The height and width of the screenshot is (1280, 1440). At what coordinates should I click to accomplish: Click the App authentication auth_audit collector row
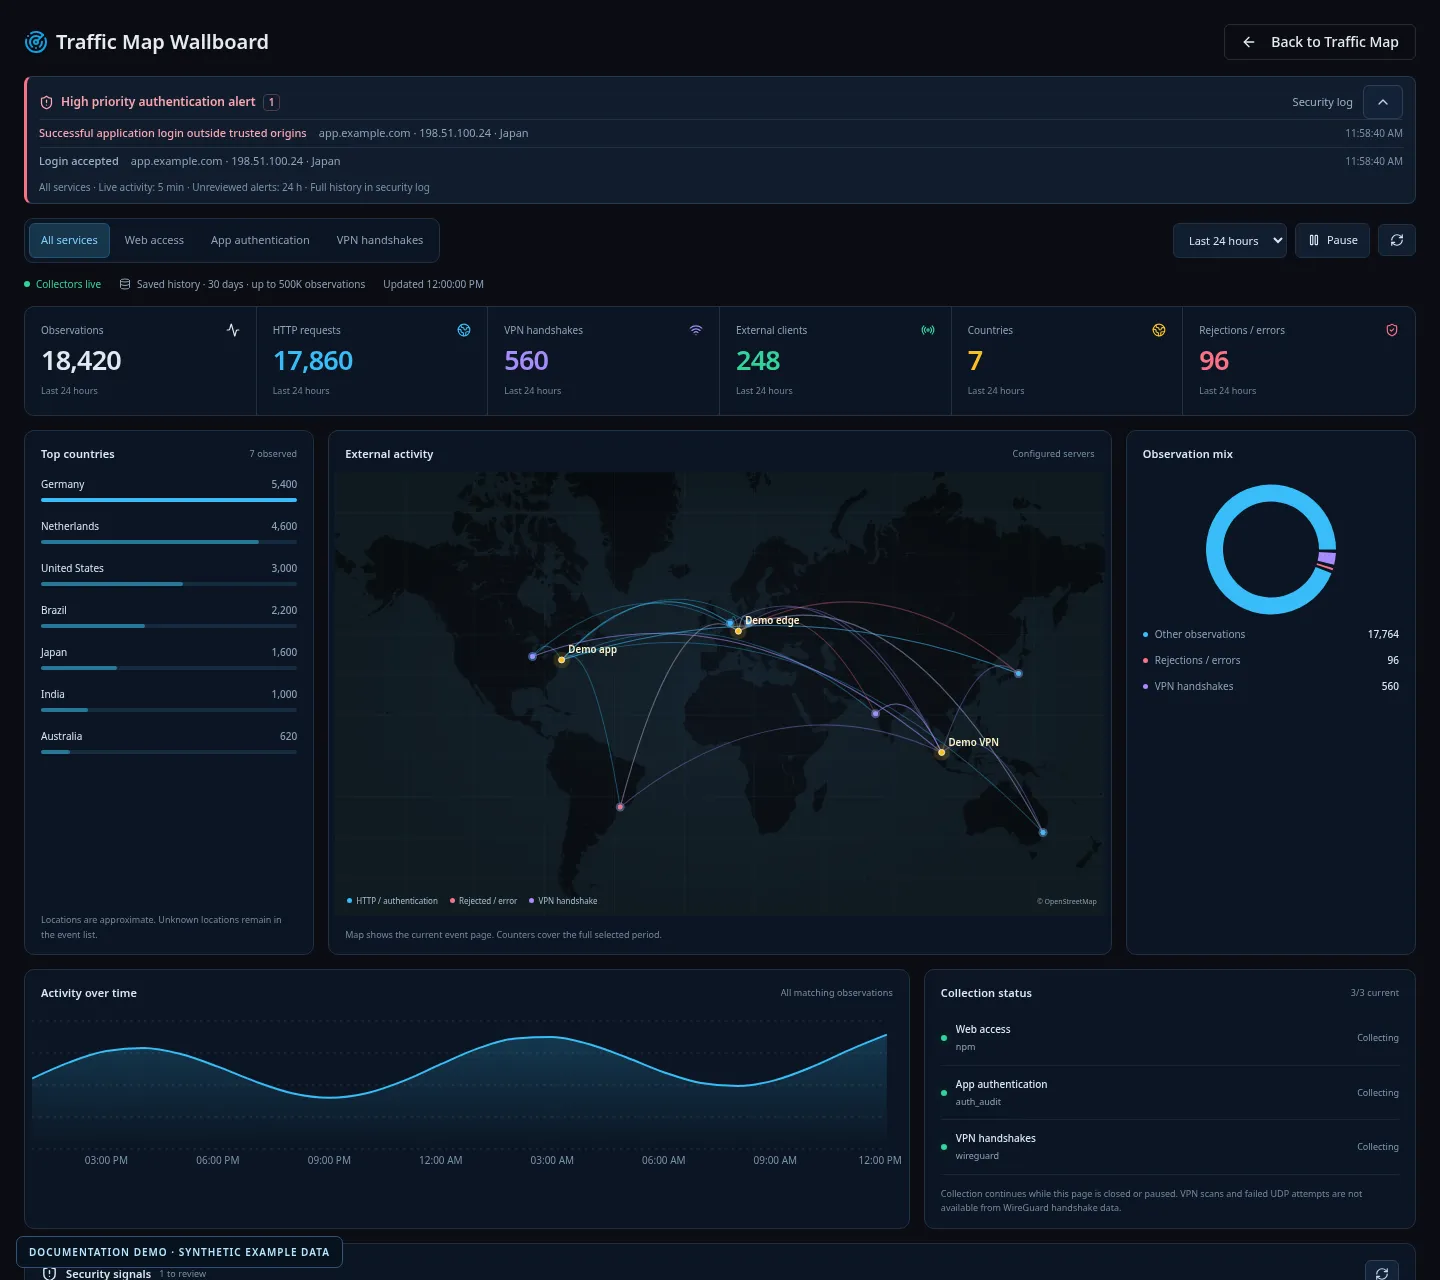click(1170, 1093)
